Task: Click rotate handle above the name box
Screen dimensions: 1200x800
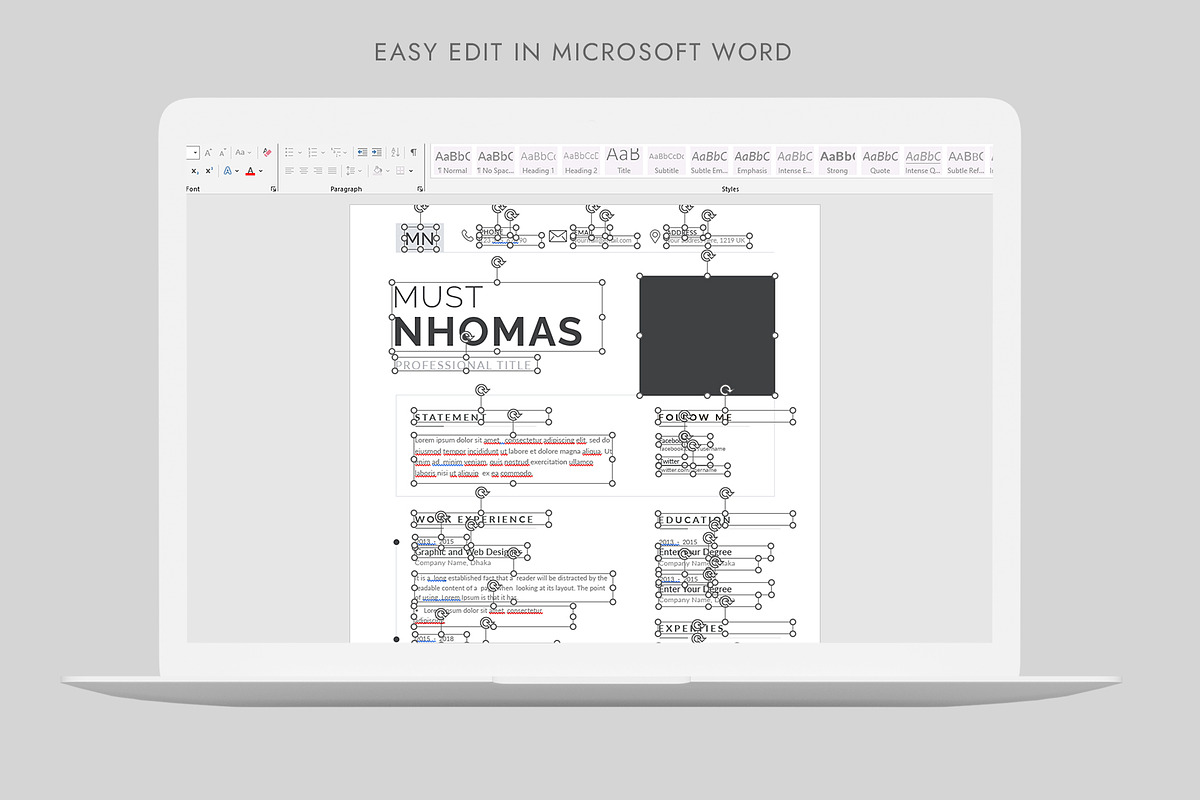Action: (x=497, y=262)
